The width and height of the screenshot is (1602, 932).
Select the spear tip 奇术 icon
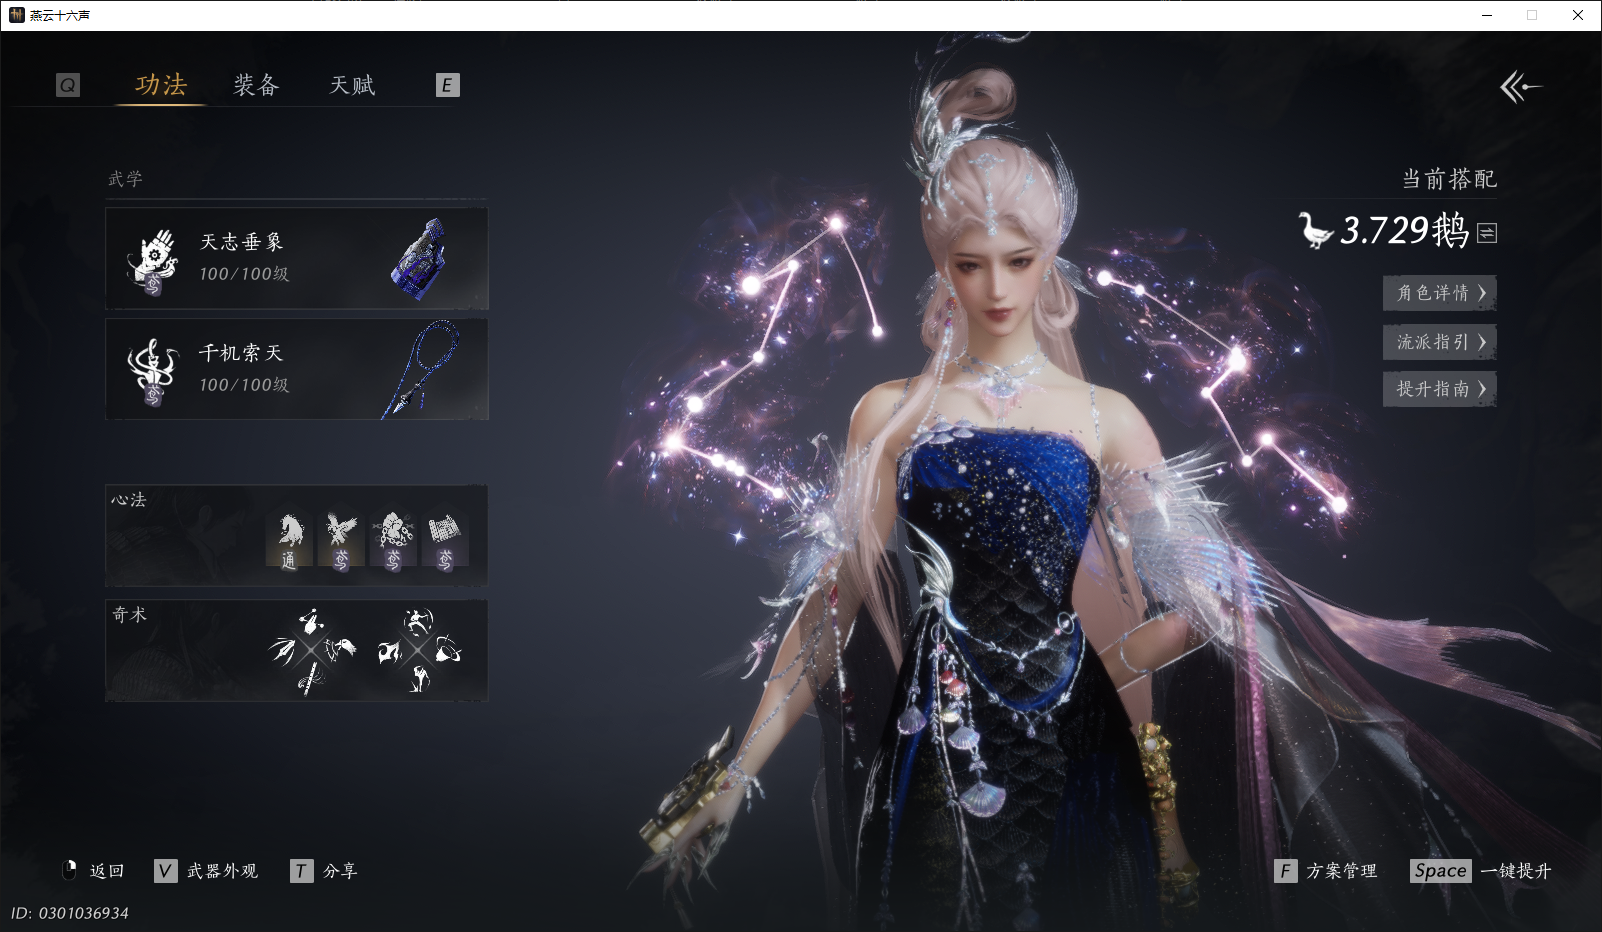click(x=282, y=651)
